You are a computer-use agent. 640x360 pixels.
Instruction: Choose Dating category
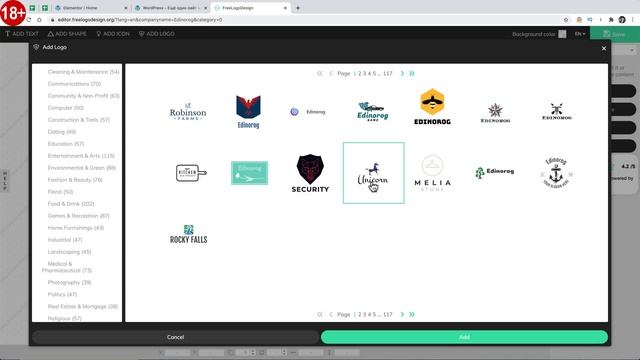tap(62, 132)
